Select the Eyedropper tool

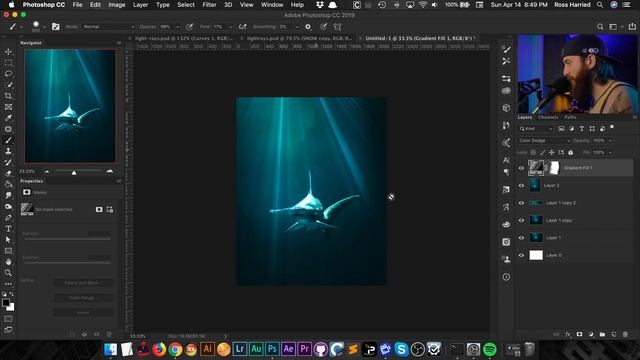[8, 118]
